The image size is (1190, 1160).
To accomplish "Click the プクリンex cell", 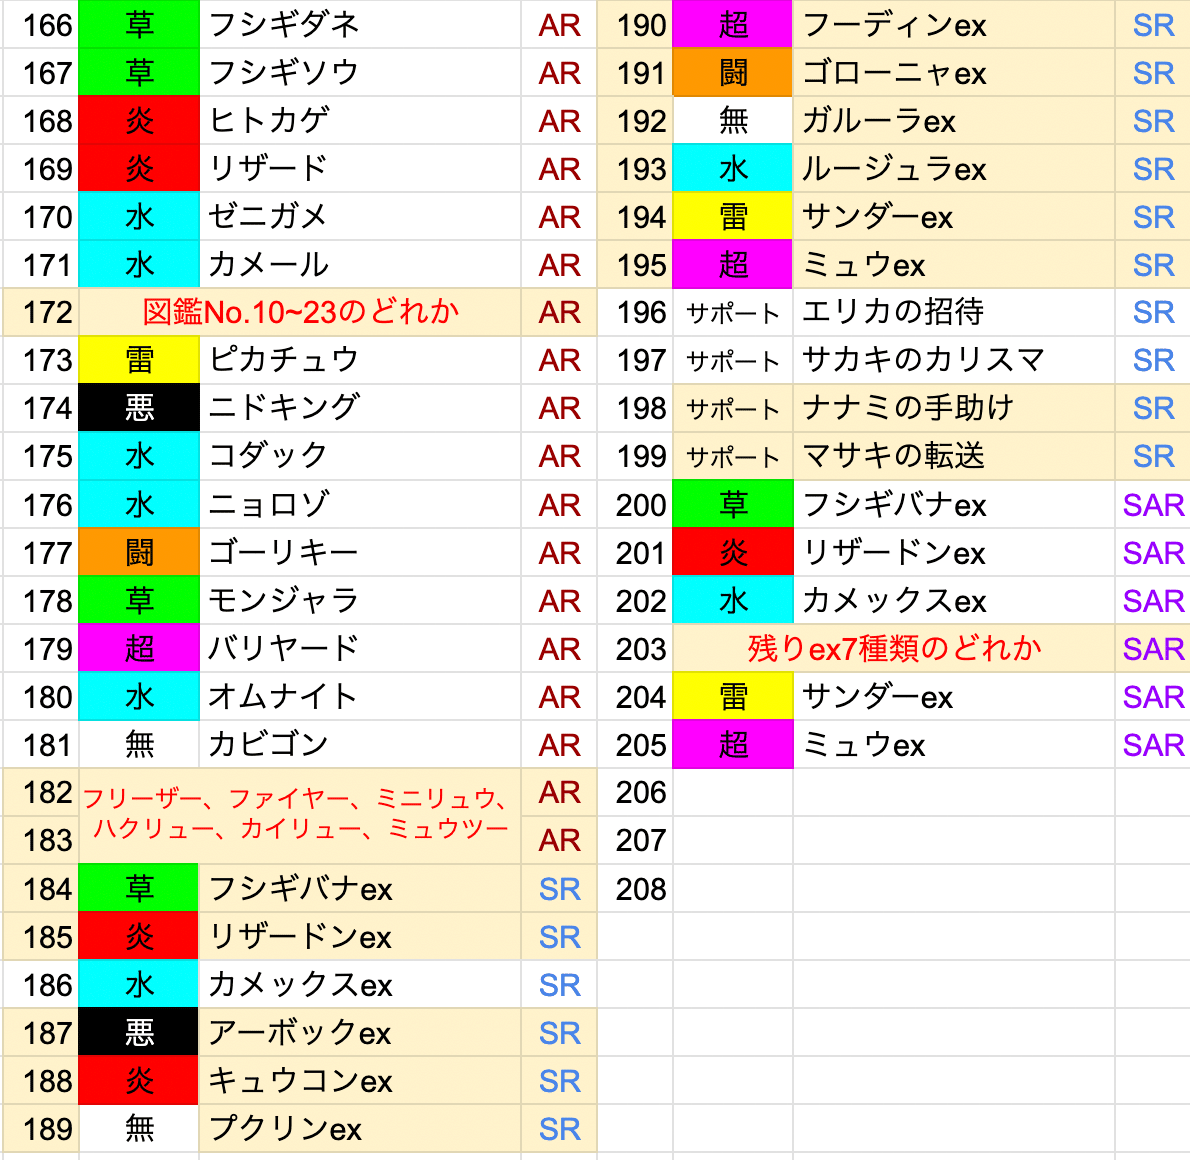I will 360,1130.
